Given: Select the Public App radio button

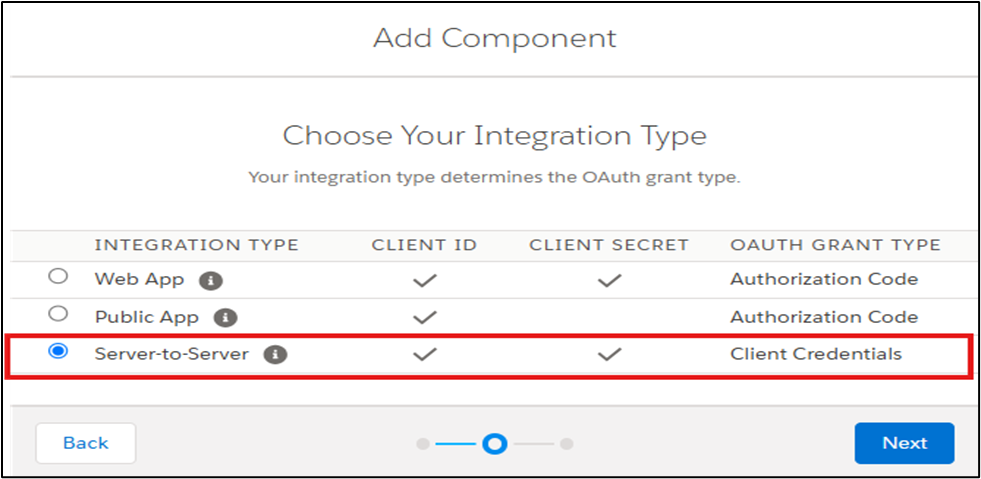Looking at the screenshot, I should click(x=58, y=313).
